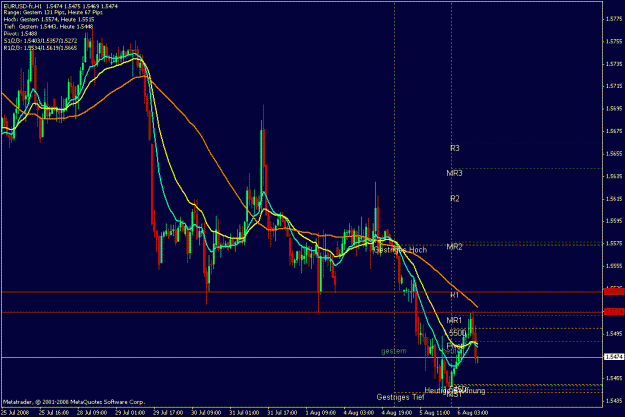Click the 1.5755 price axis label
625x417 pixels.
(x=614, y=41)
